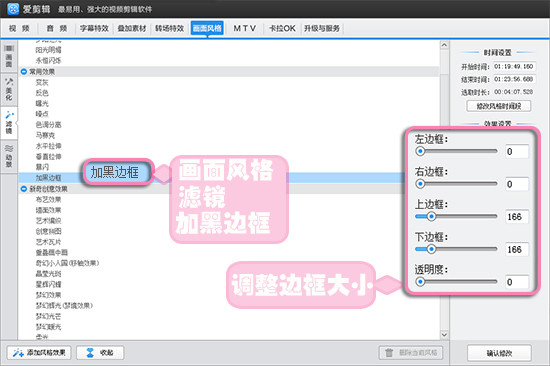Click the trash delete current style button
The height and width of the screenshot is (366, 550).
[x=411, y=353]
